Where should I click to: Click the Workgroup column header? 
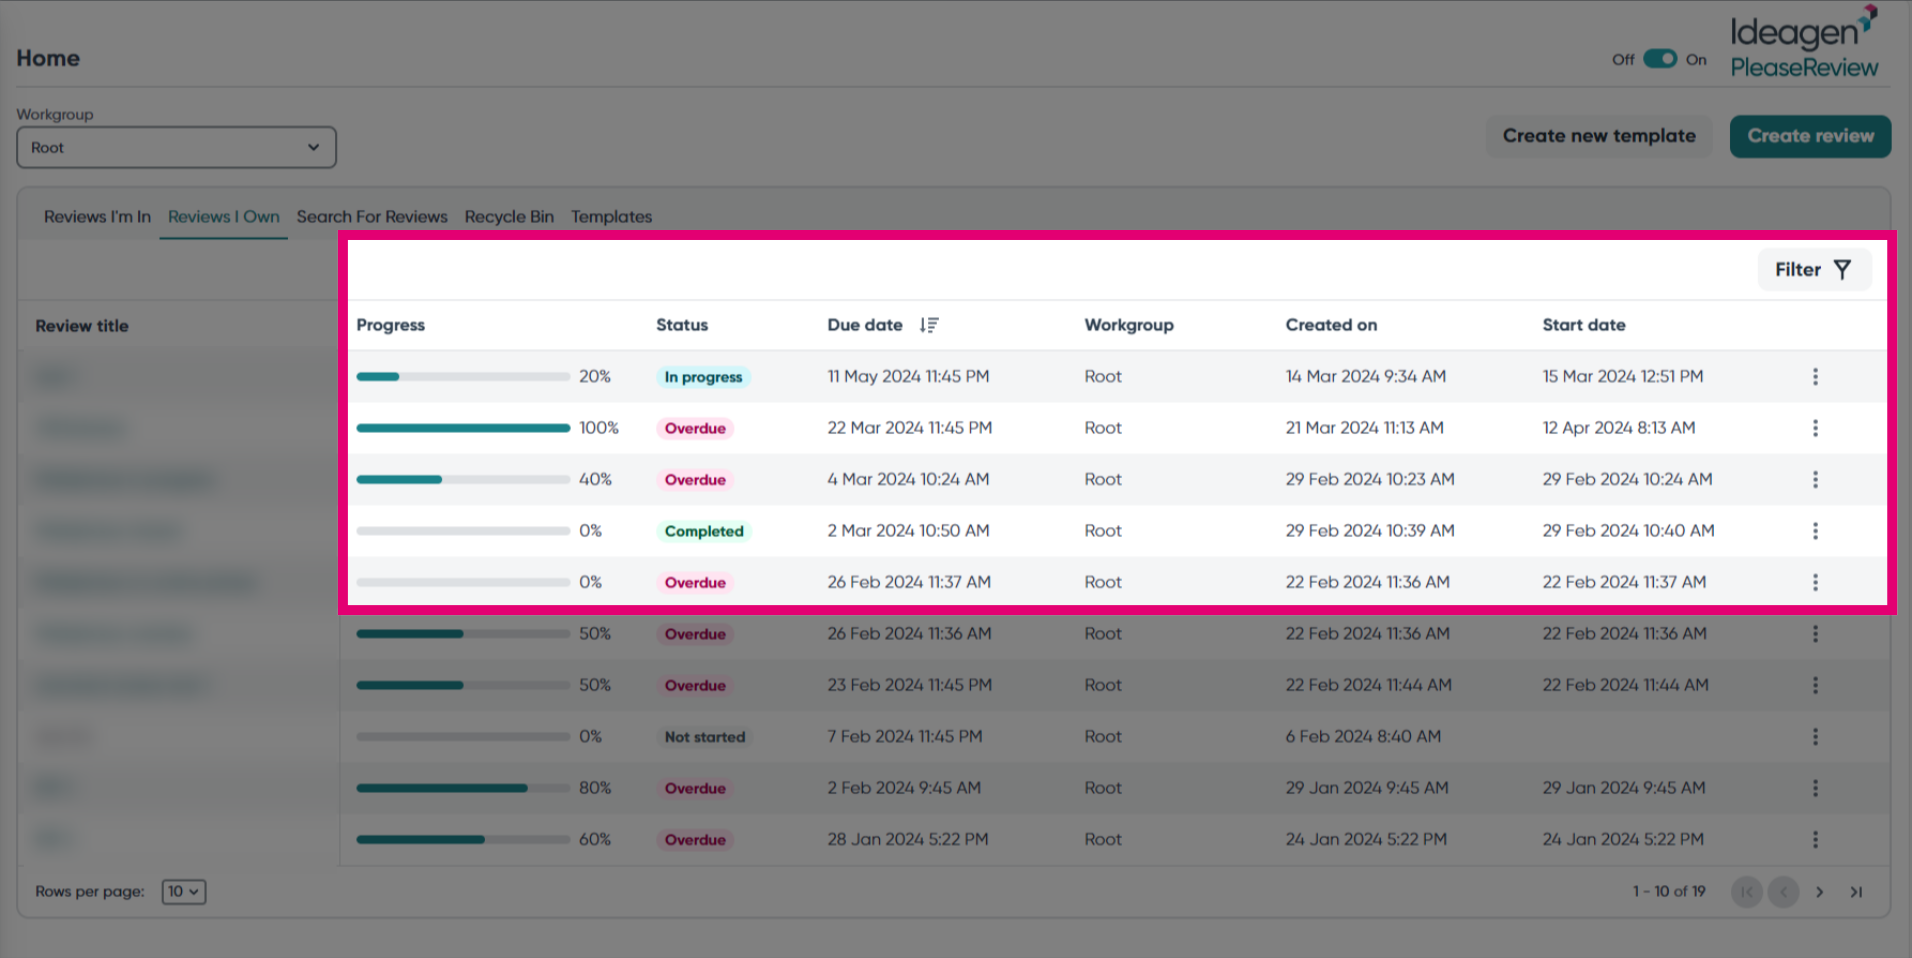pos(1129,325)
